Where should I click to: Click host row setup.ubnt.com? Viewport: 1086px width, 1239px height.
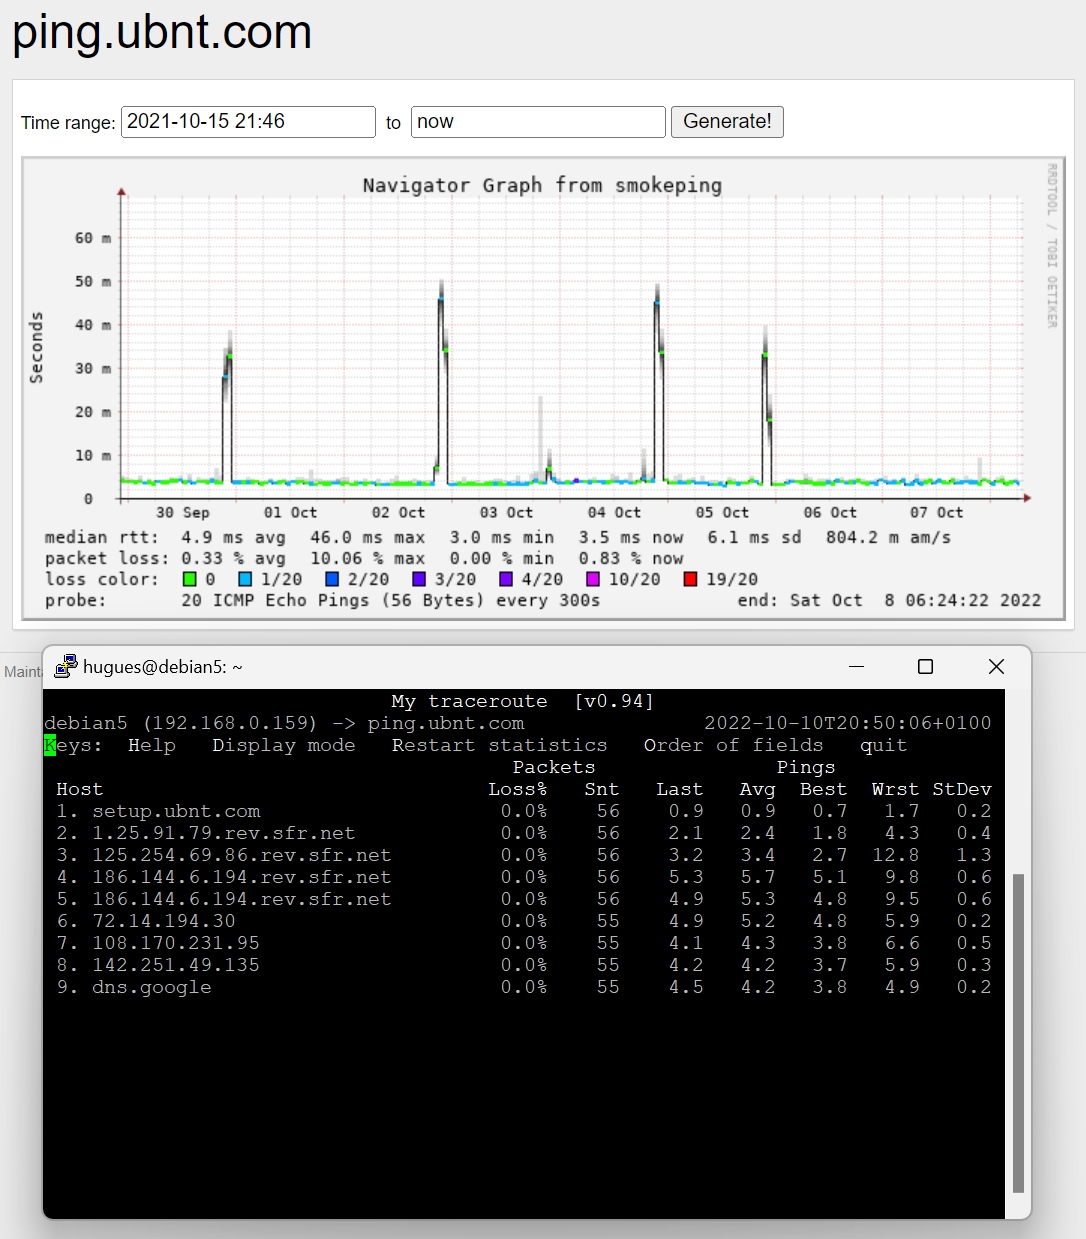point(176,811)
